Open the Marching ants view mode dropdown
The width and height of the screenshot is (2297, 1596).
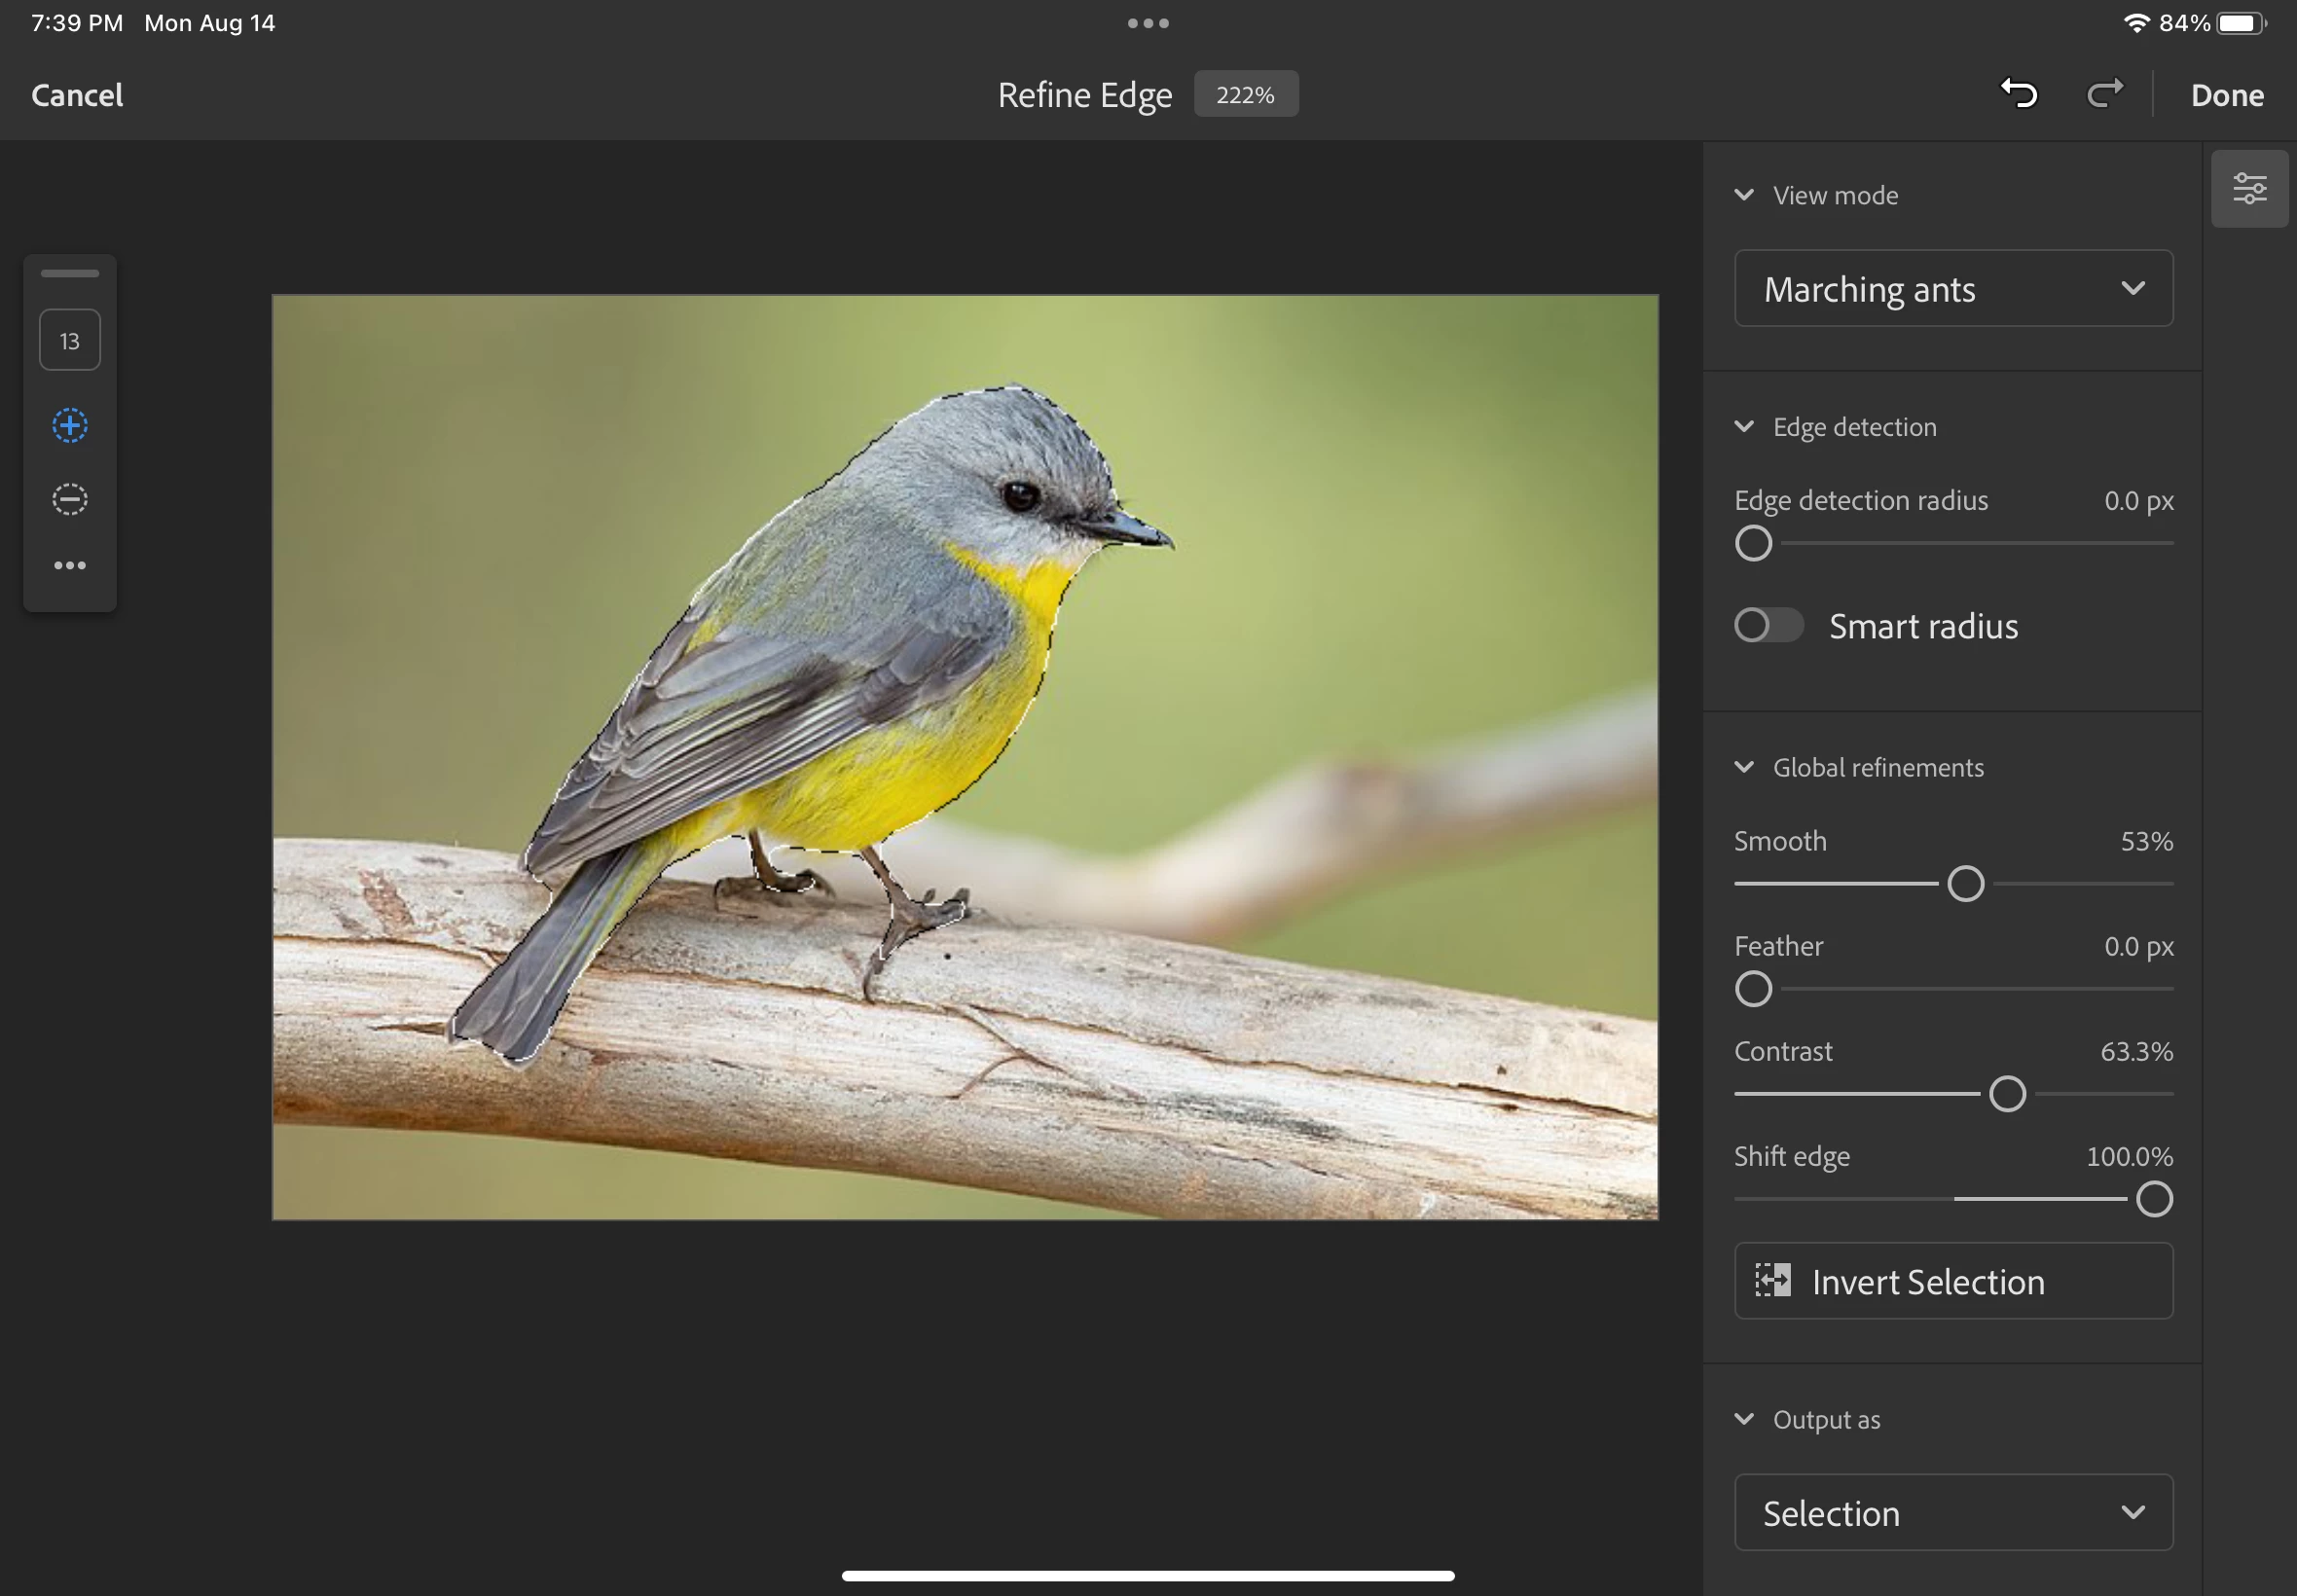[x=1952, y=288]
